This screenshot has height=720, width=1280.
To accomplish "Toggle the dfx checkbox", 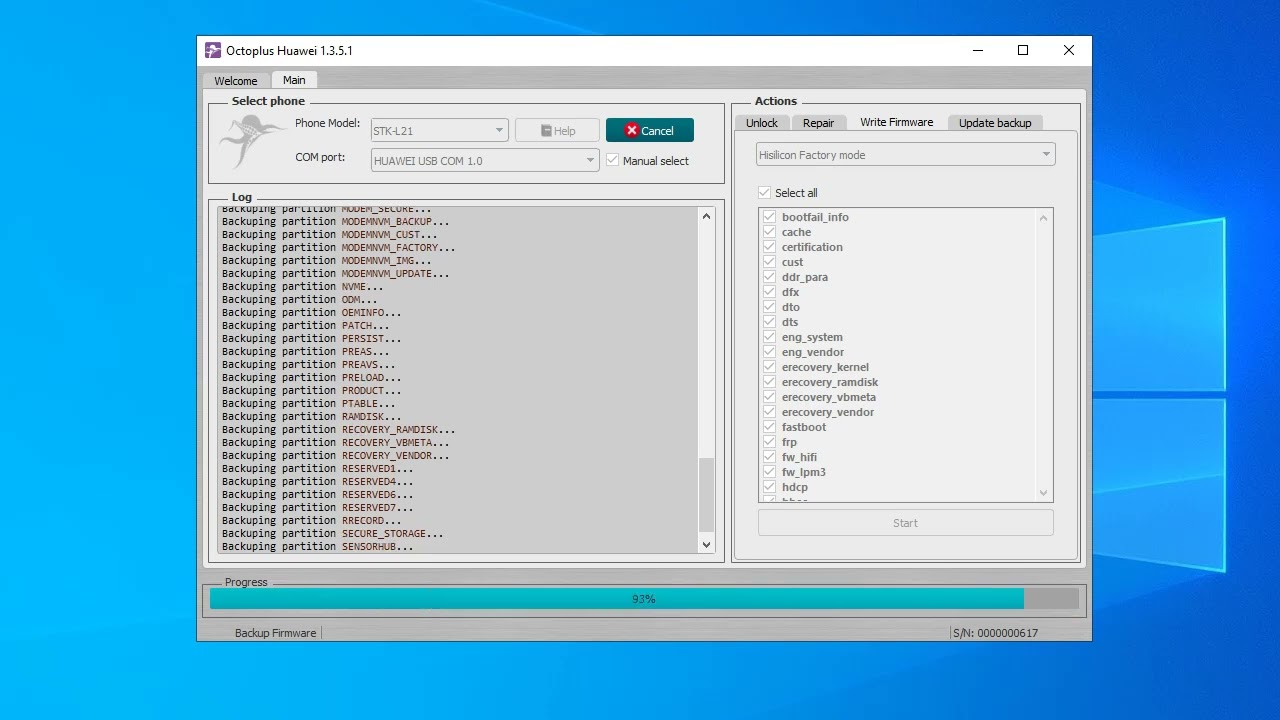I will point(769,292).
